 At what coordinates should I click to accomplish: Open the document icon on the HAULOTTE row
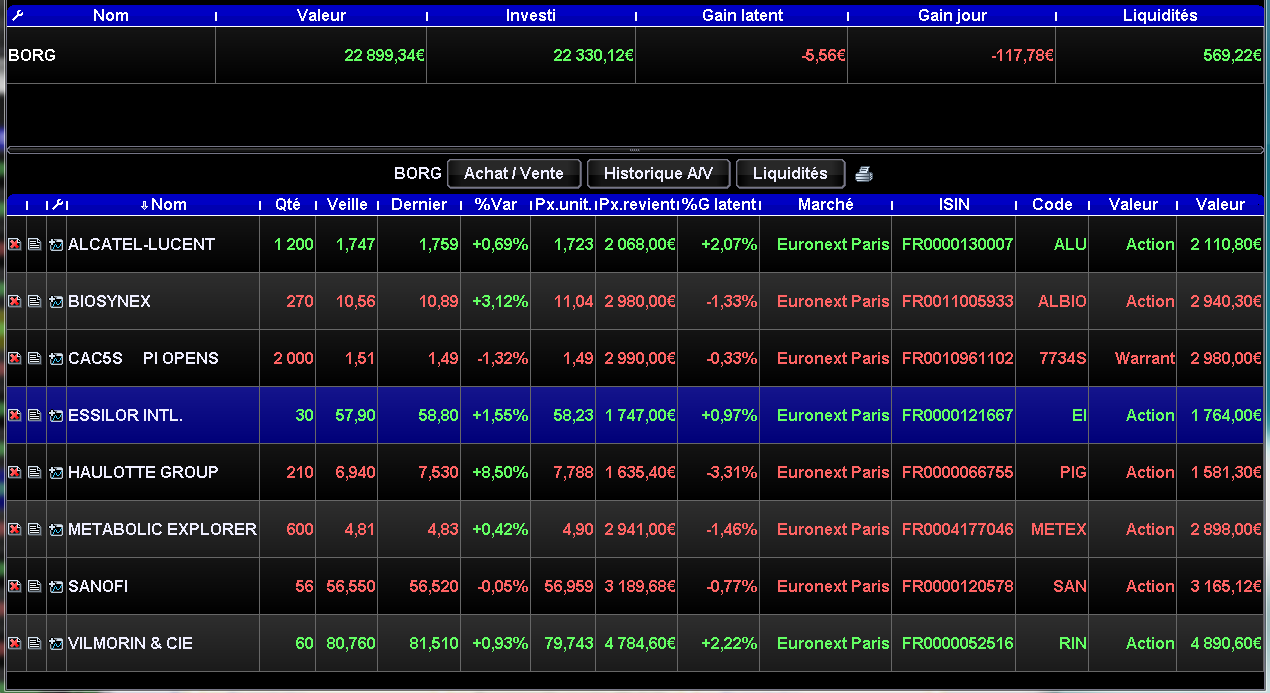[x=35, y=472]
